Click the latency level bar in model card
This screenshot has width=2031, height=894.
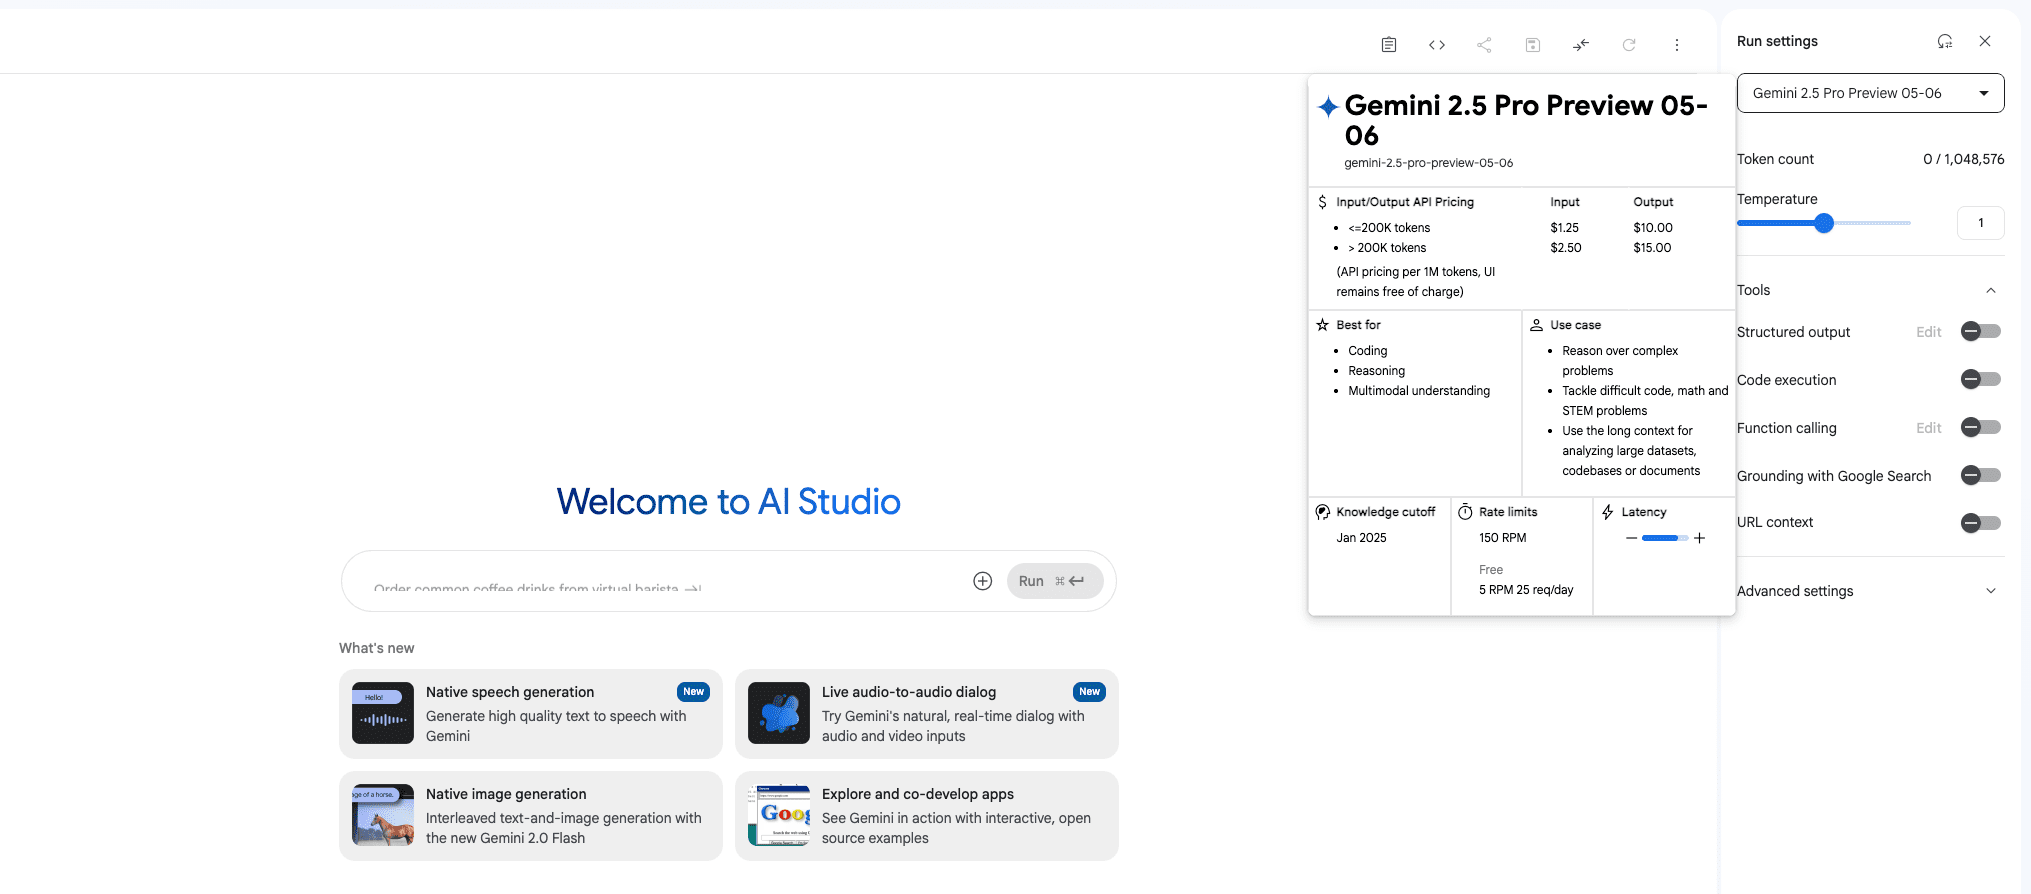(1665, 538)
